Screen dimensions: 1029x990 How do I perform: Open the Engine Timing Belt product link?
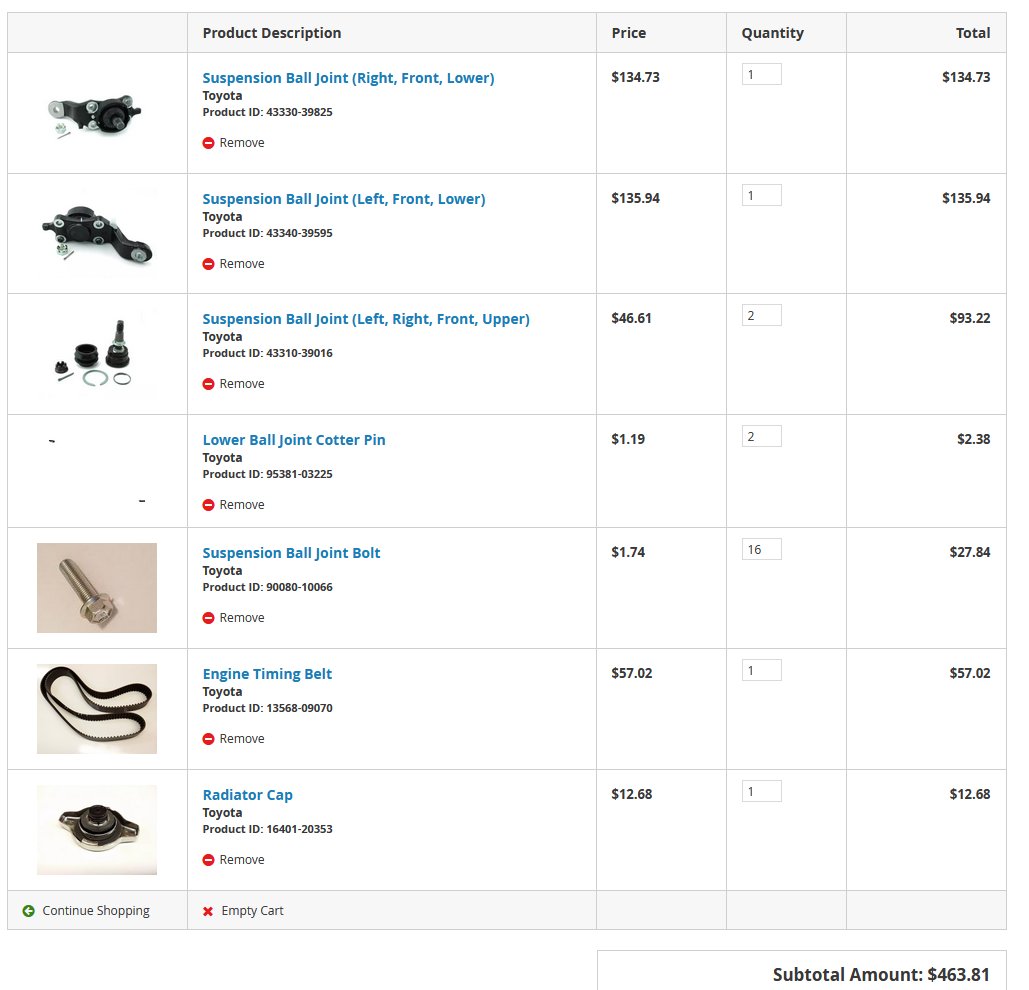click(x=267, y=674)
